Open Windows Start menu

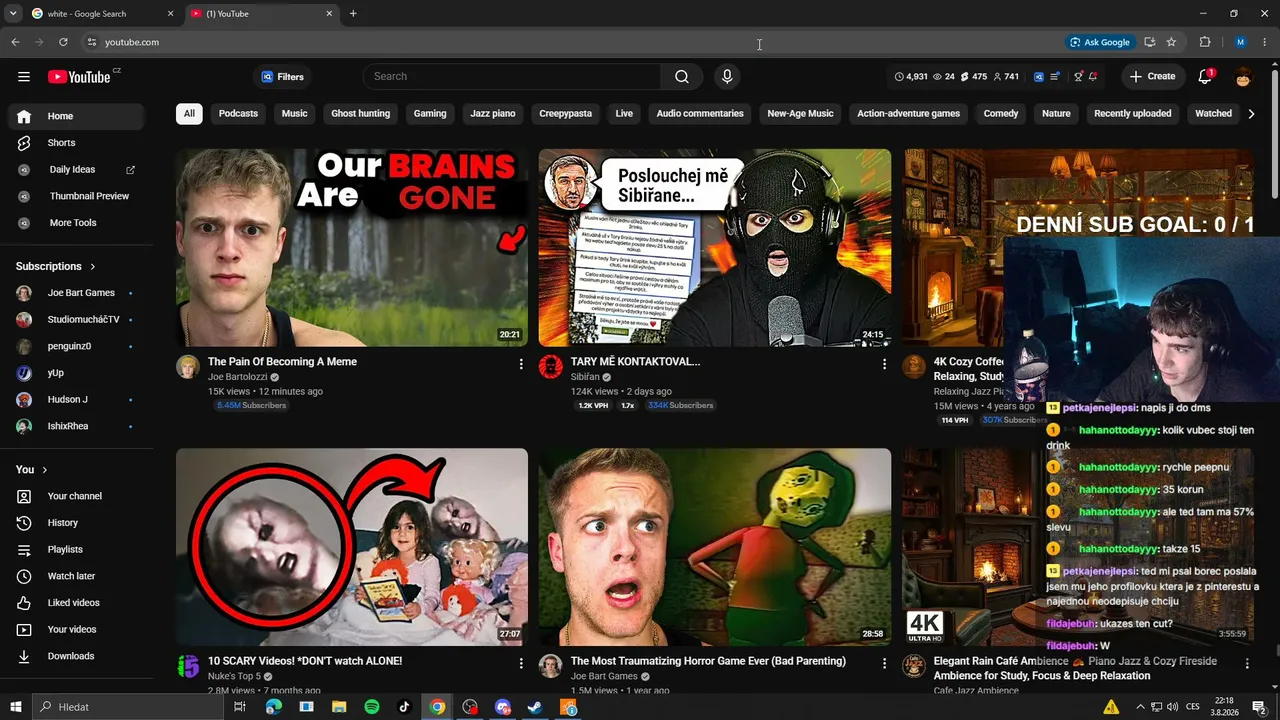(15, 707)
